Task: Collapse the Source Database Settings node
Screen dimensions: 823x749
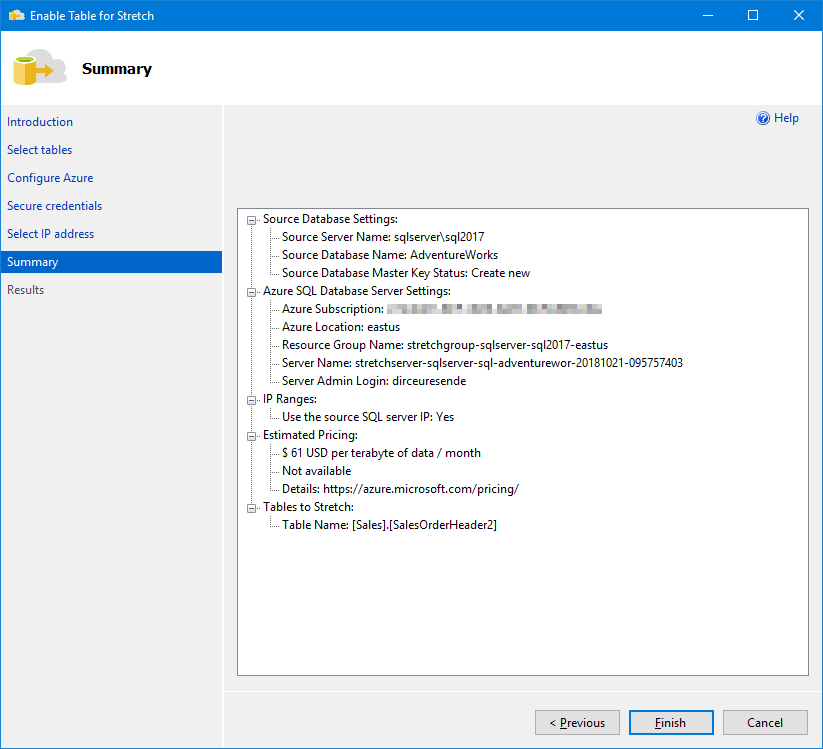Action: tap(251, 220)
